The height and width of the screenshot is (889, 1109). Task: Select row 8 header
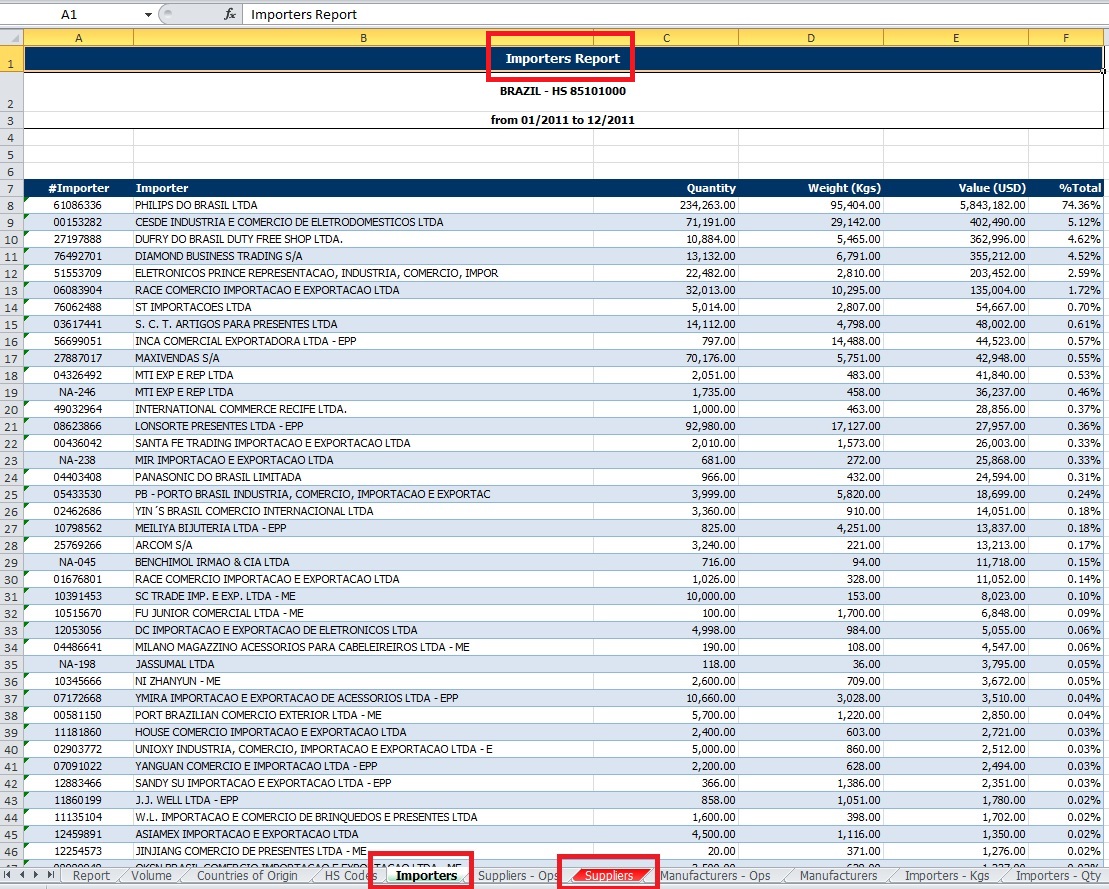[x=12, y=205]
